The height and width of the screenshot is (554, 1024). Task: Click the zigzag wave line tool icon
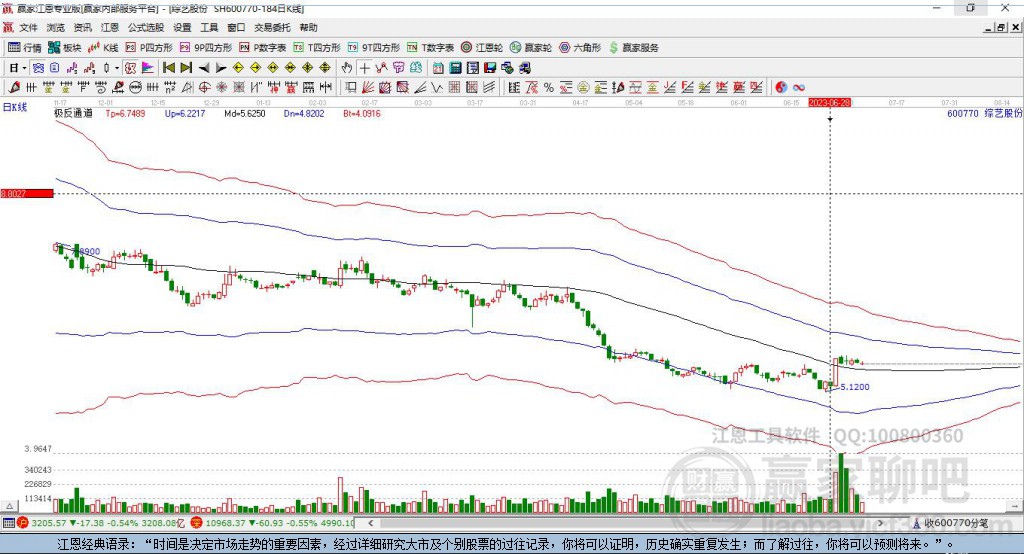pyautogui.click(x=438, y=88)
